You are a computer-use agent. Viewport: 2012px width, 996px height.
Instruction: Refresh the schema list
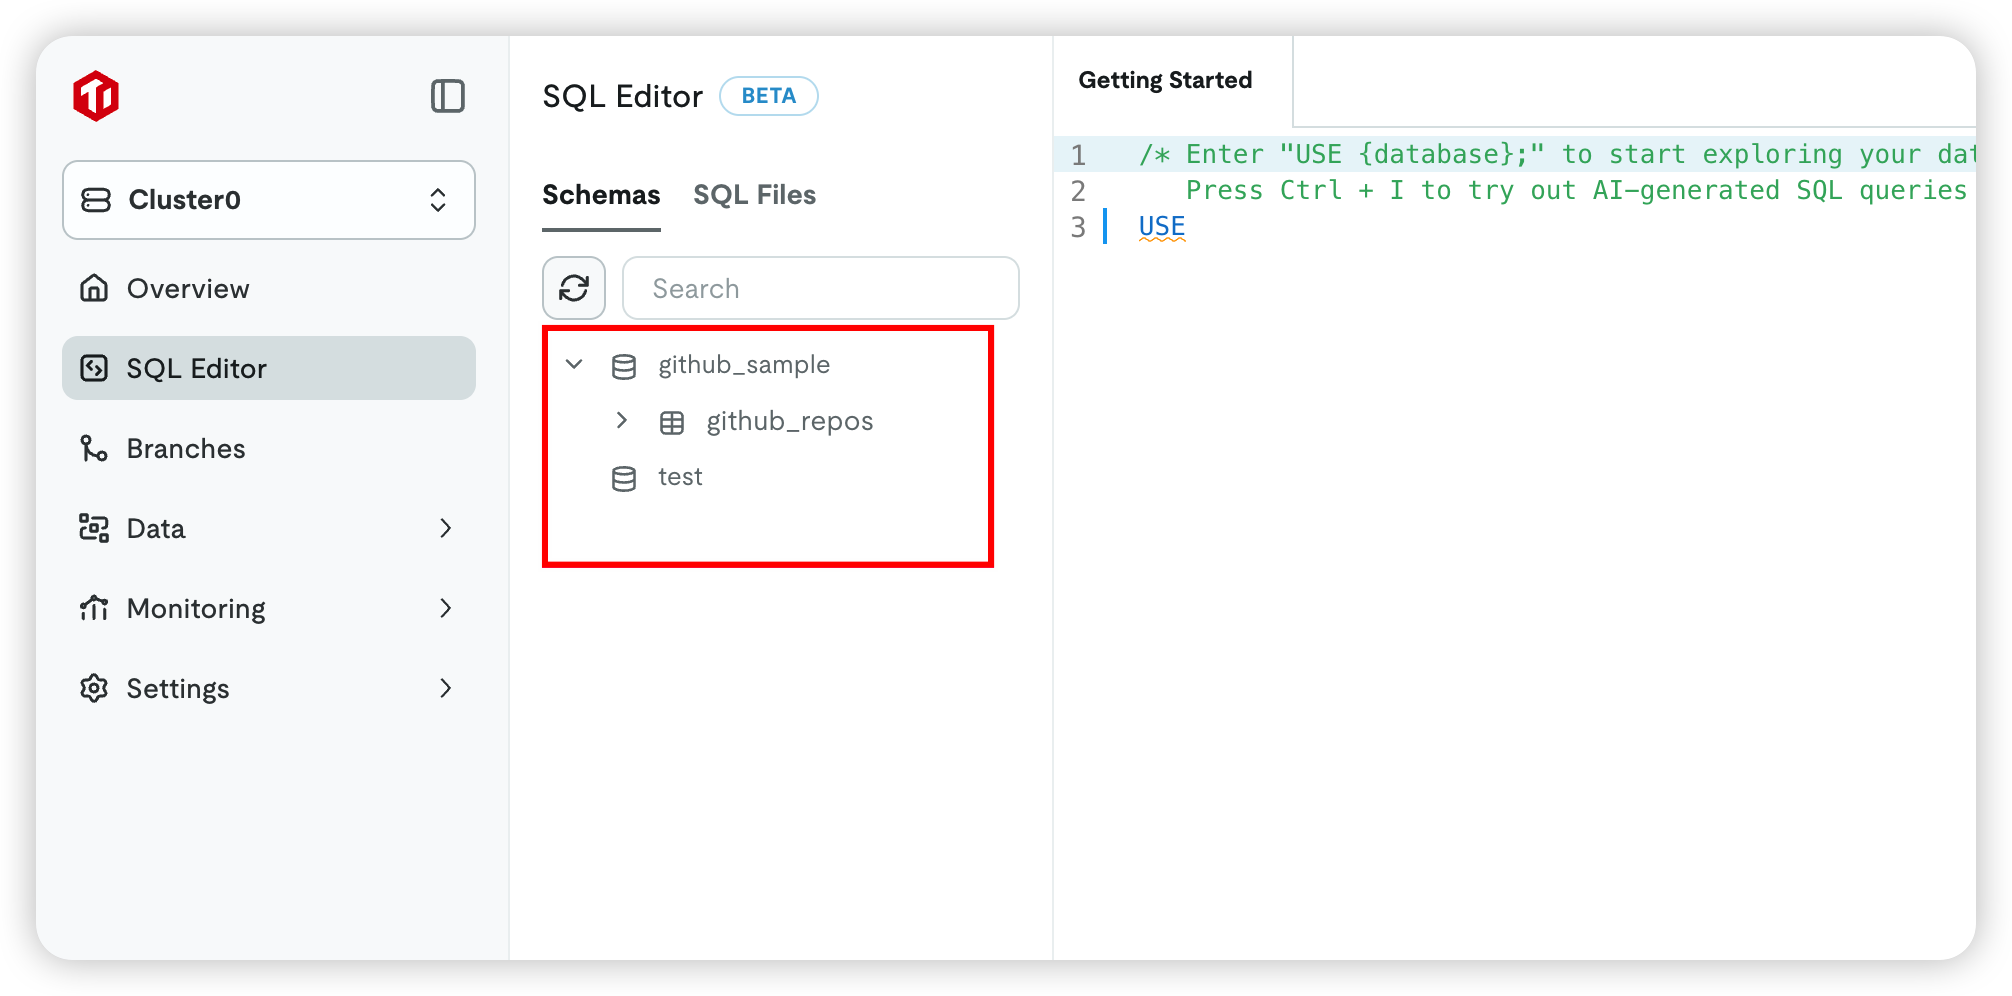point(574,288)
